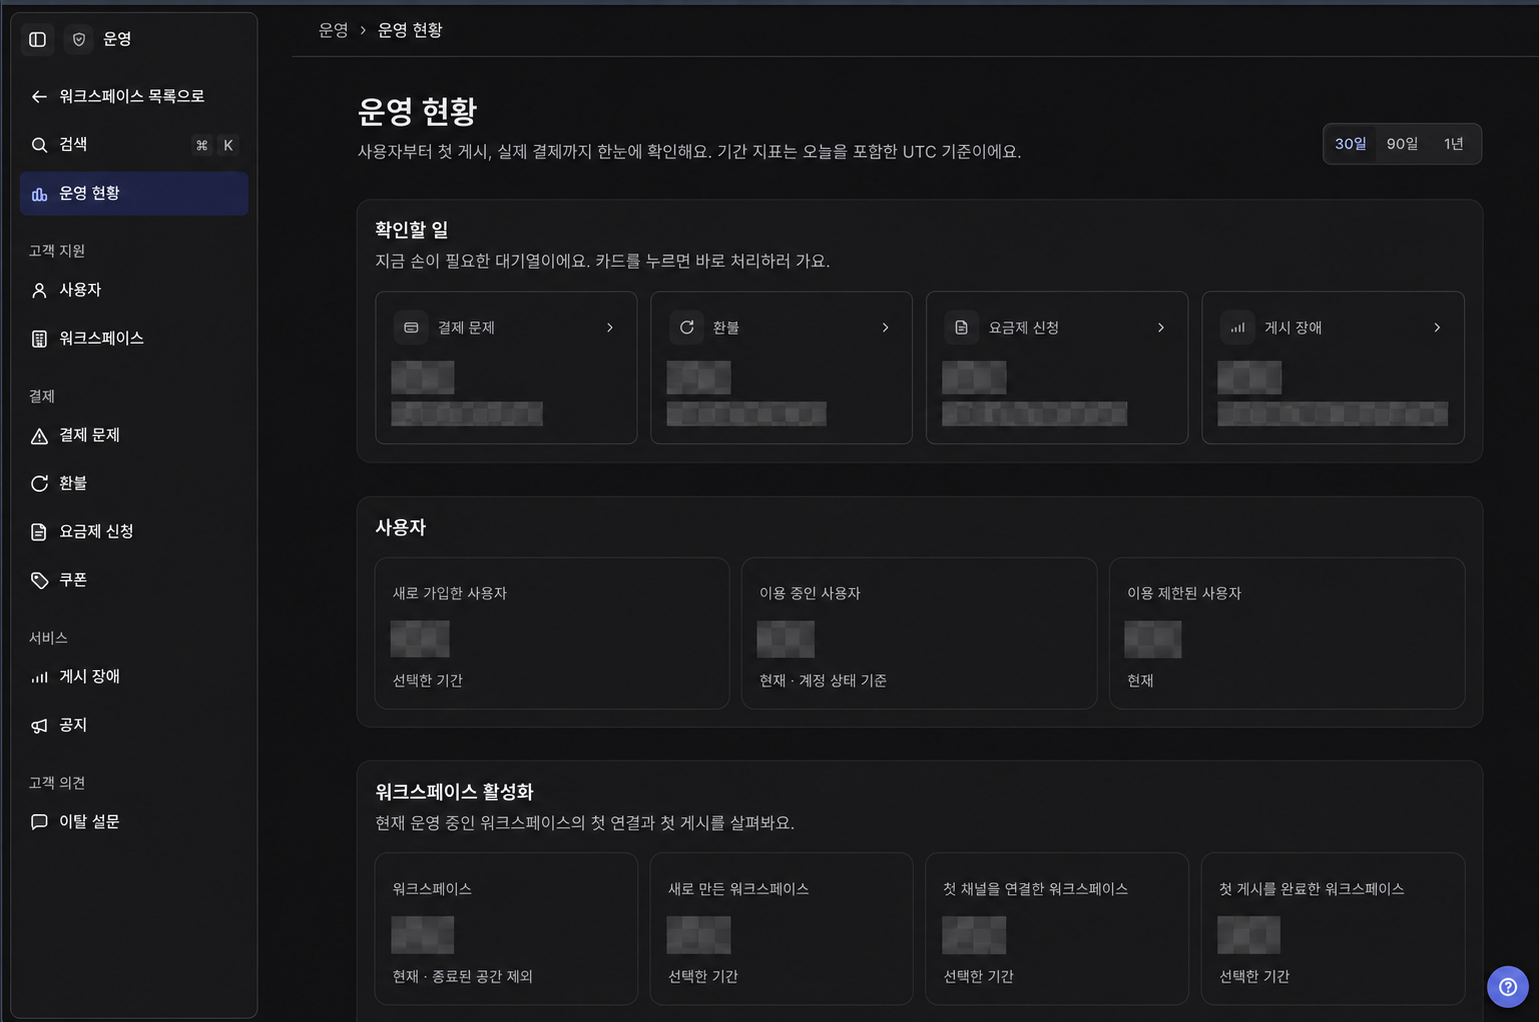The width and height of the screenshot is (1539, 1022).
Task: Click the megaphone icon for 공지
Action: [x=39, y=725]
